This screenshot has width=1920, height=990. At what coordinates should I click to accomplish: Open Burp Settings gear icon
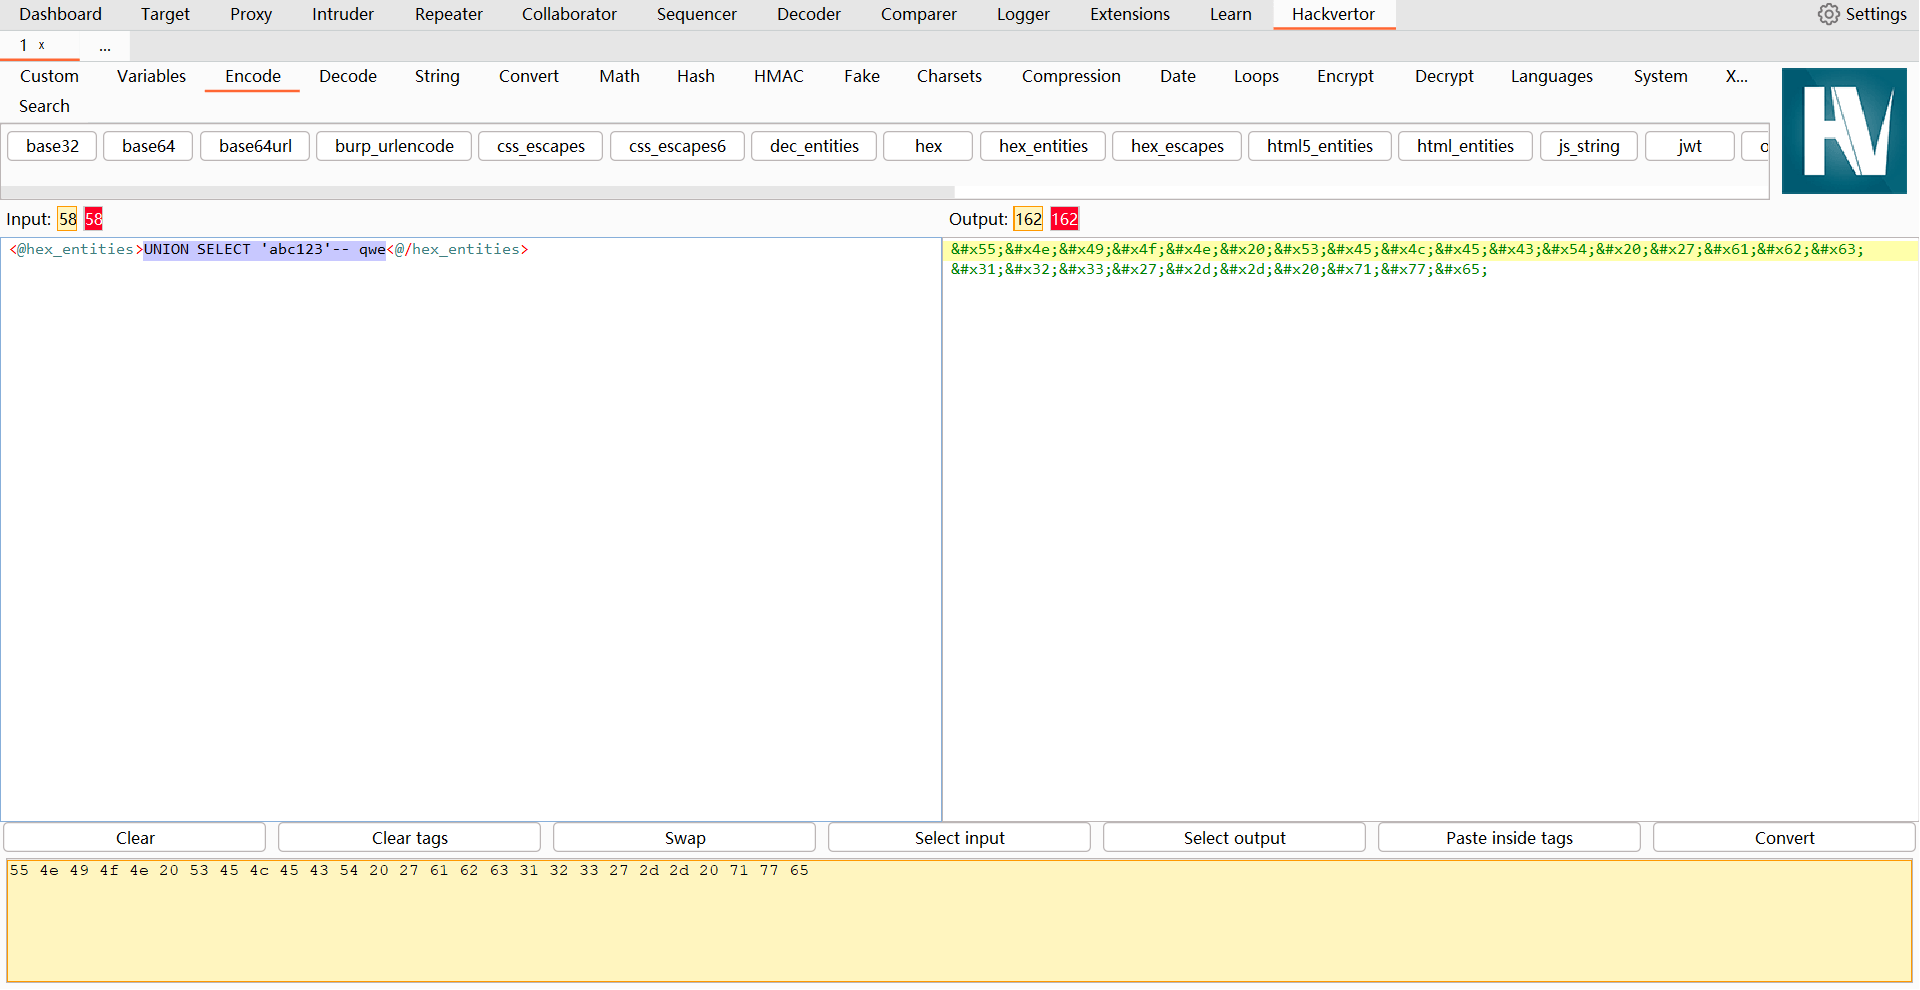(1828, 14)
